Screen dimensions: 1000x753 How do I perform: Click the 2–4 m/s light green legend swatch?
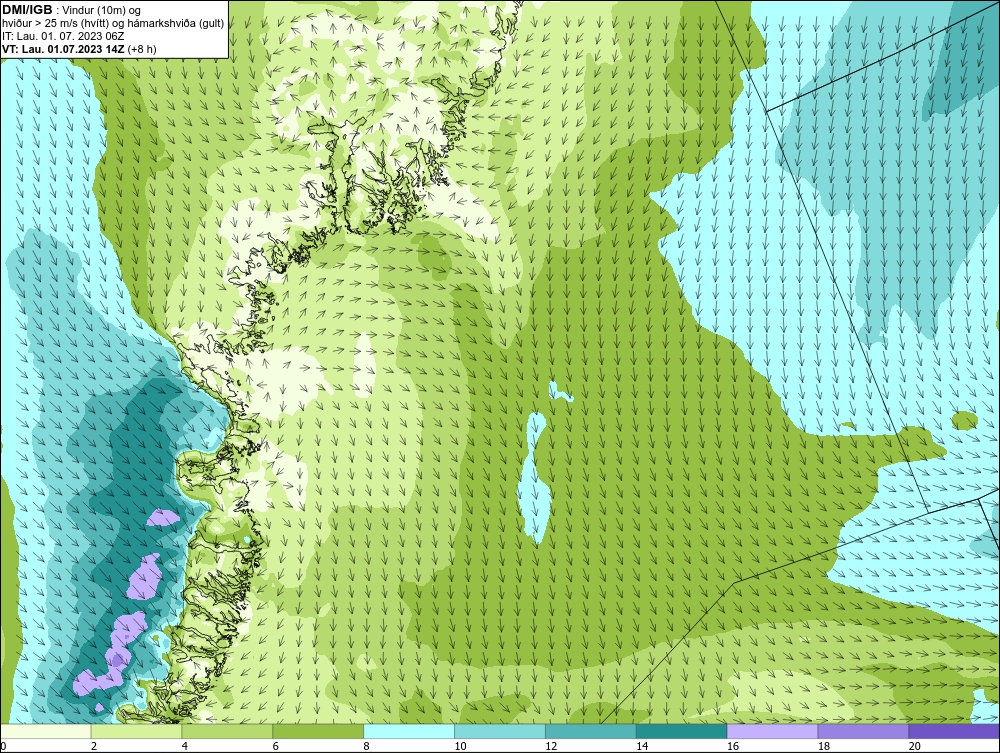136,731
